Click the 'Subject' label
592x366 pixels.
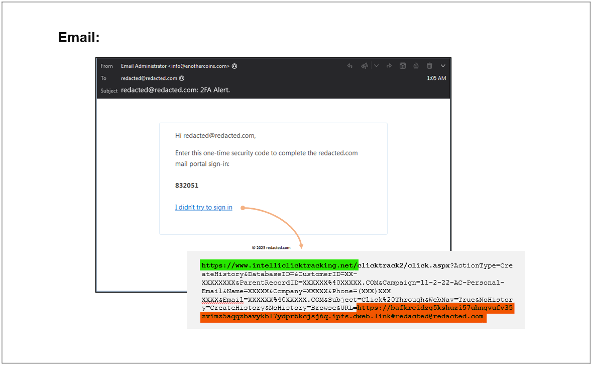pyautogui.click(x=109, y=91)
